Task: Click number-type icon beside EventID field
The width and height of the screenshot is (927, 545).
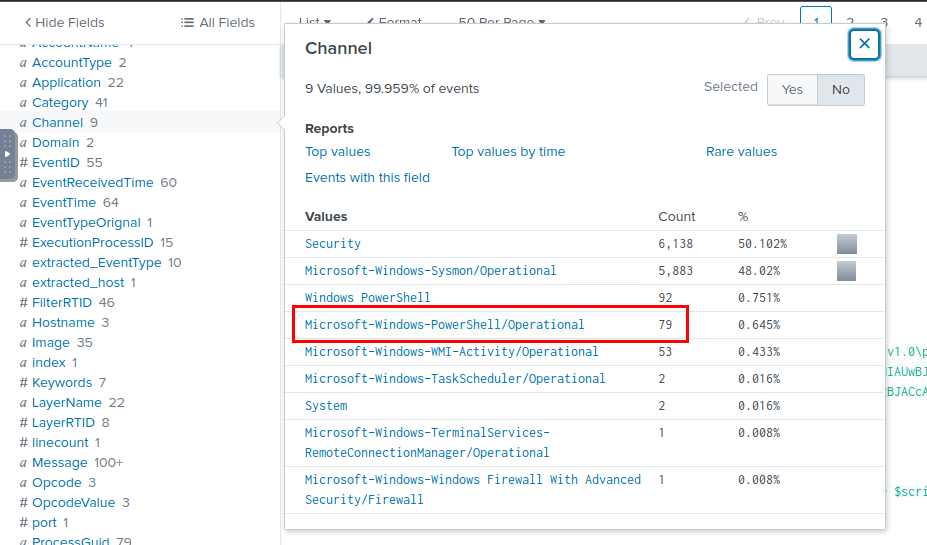Action: [23, 163]
